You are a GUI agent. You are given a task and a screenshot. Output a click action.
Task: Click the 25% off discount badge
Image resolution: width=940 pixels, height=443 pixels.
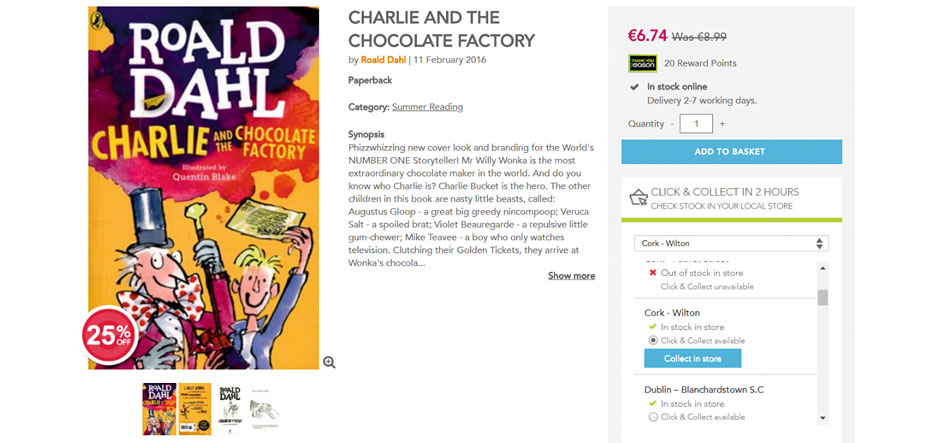tap(110, 335)
